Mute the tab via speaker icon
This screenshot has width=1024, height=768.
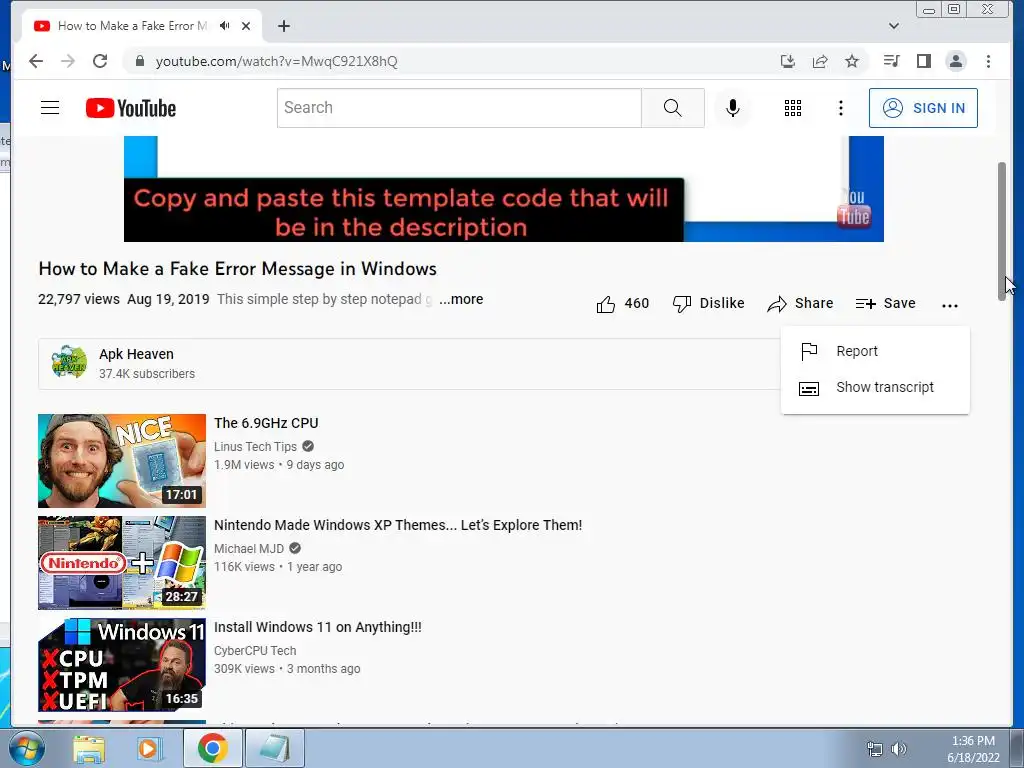(x=225, y=25)
